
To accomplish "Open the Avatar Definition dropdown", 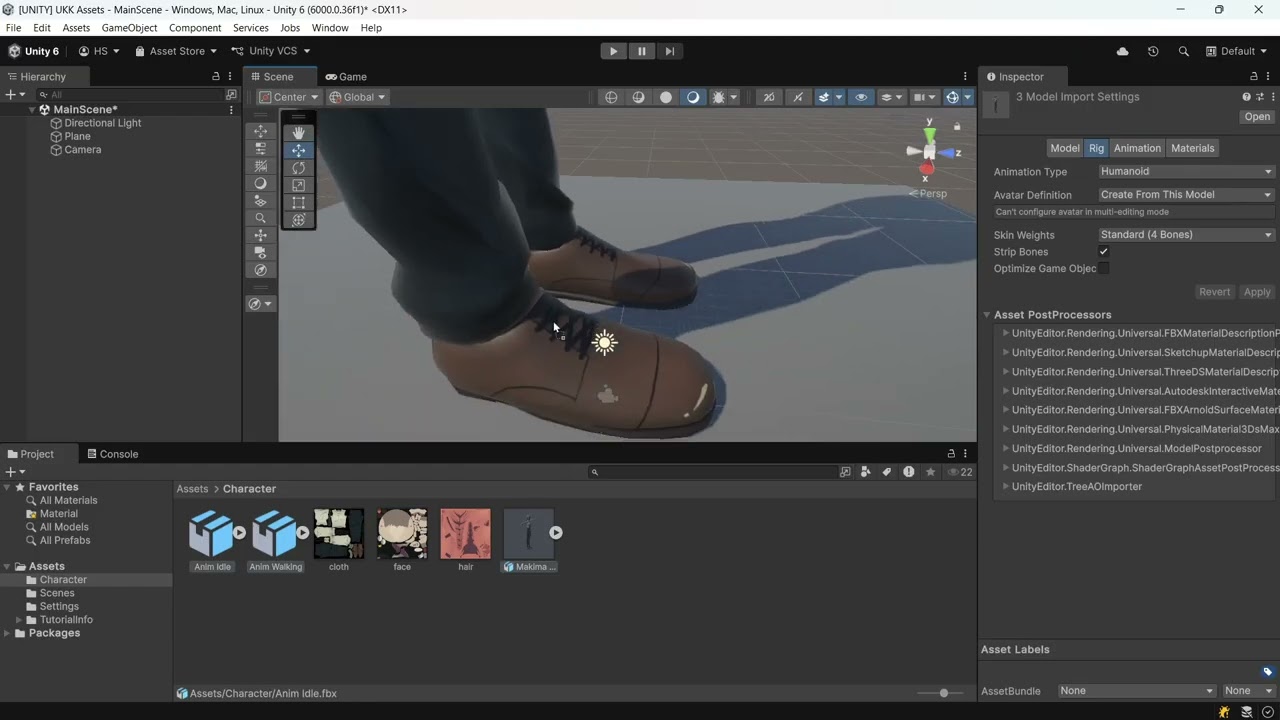I will (x=1186, y=195).
